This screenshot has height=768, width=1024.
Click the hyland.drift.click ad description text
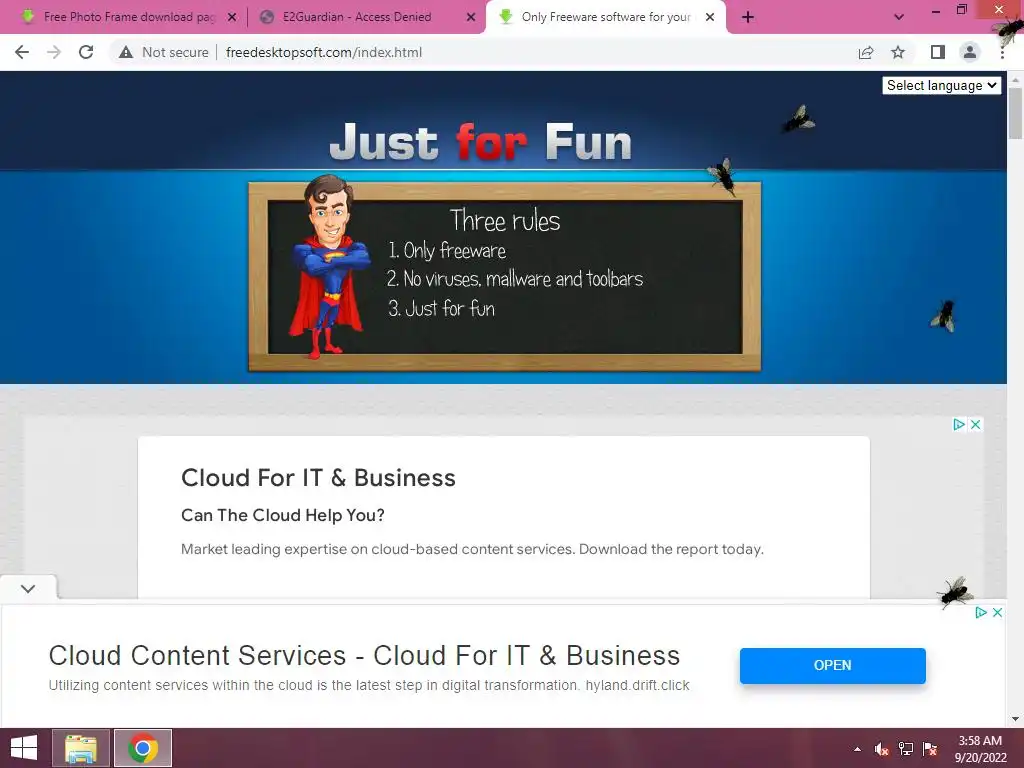point(369,685)
